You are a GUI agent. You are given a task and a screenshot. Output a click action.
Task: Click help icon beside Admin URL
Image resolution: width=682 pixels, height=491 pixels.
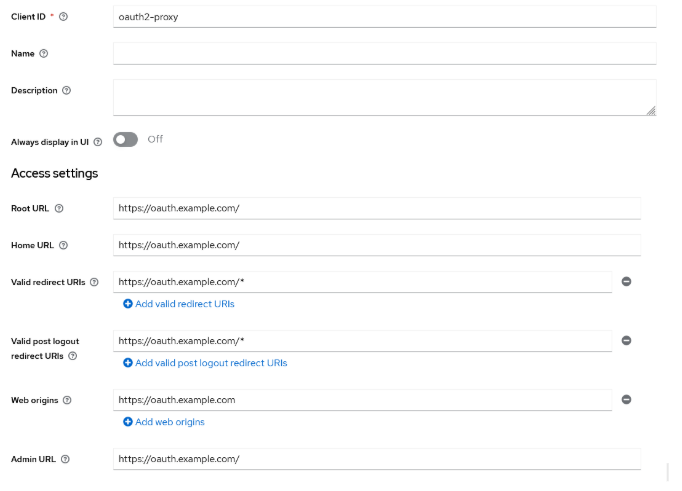tap(65, 459)
